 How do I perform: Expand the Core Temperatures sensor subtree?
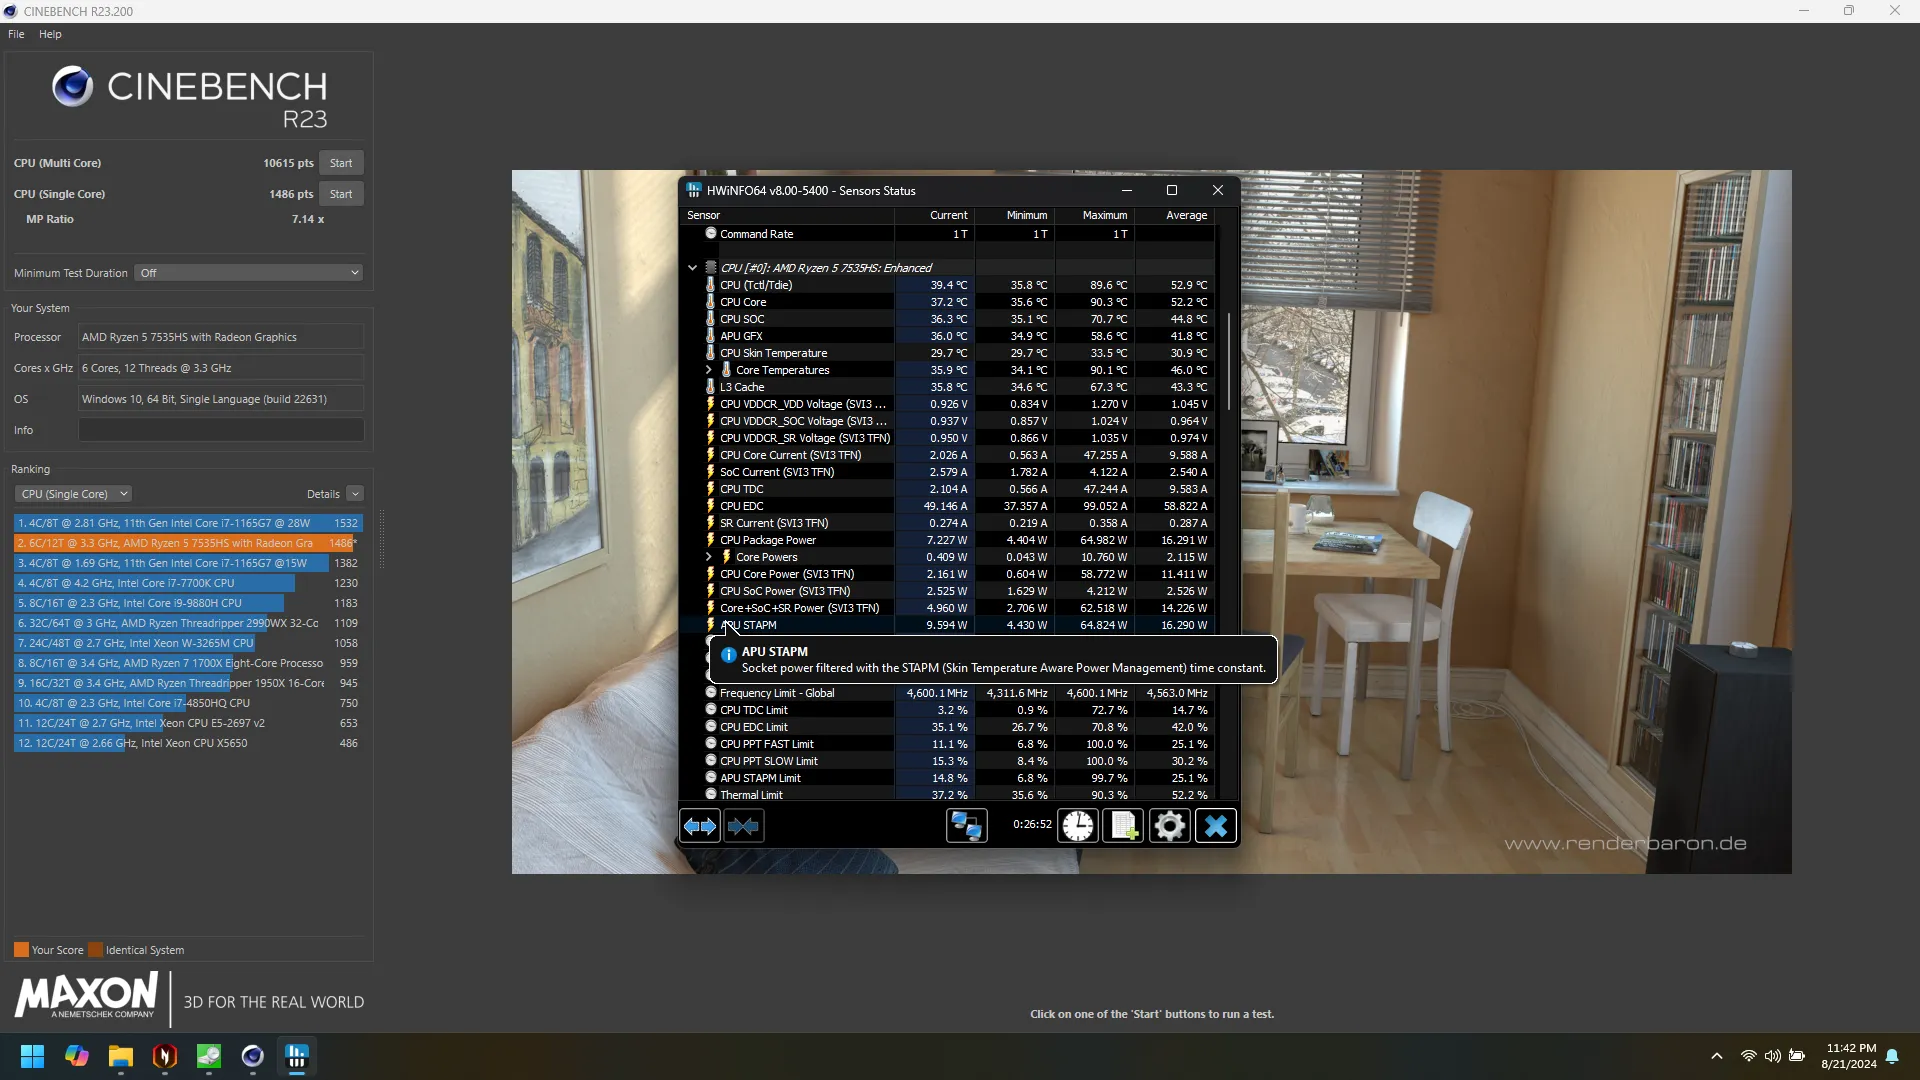(x=709, y=370)
